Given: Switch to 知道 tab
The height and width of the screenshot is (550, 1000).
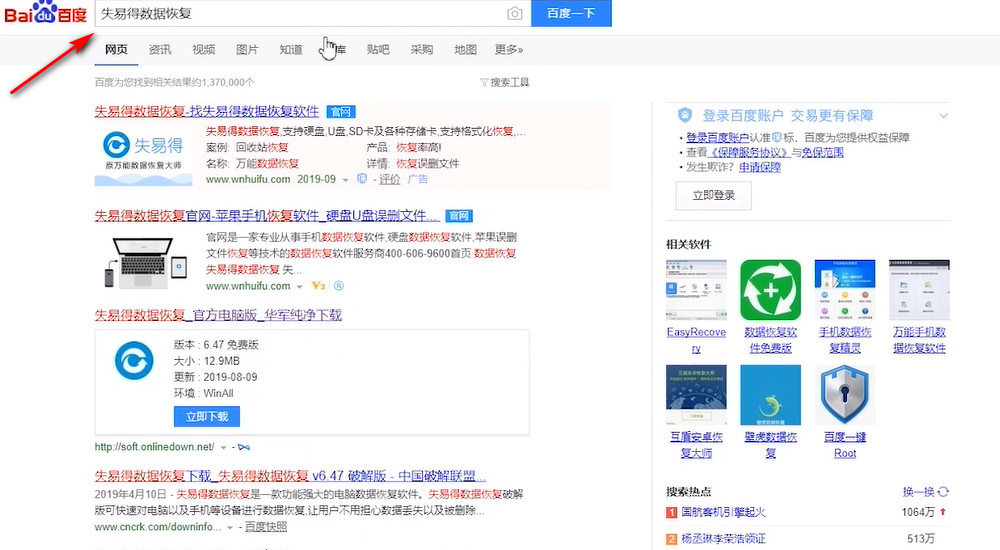Looking at the screenshot, I should [x=291, y=50].
